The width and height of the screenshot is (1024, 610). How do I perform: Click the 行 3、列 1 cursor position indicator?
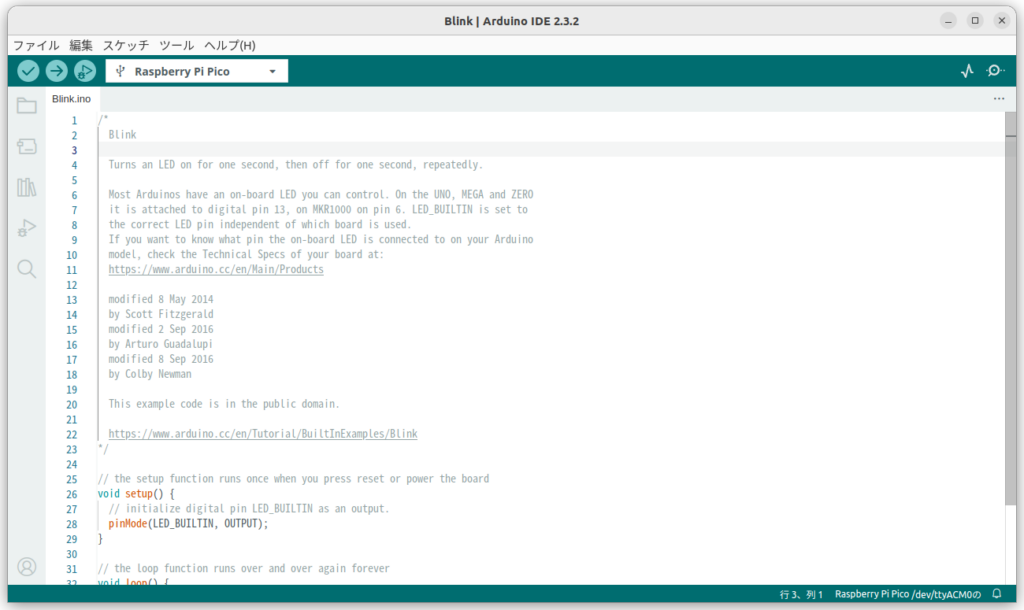pos(801,594)
